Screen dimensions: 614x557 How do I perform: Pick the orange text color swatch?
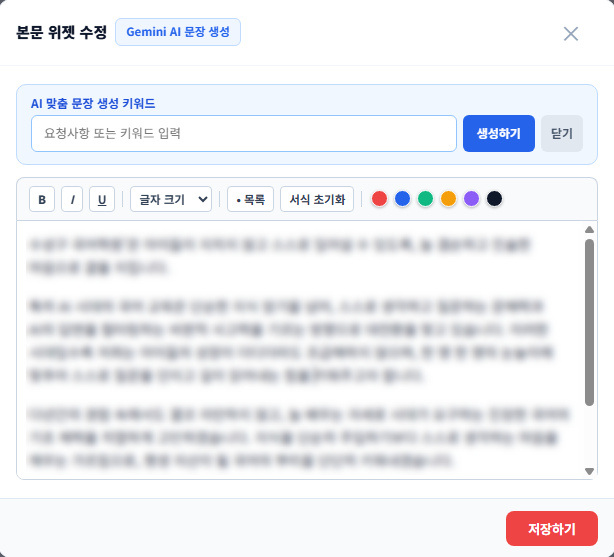click(x=448, y=199)
